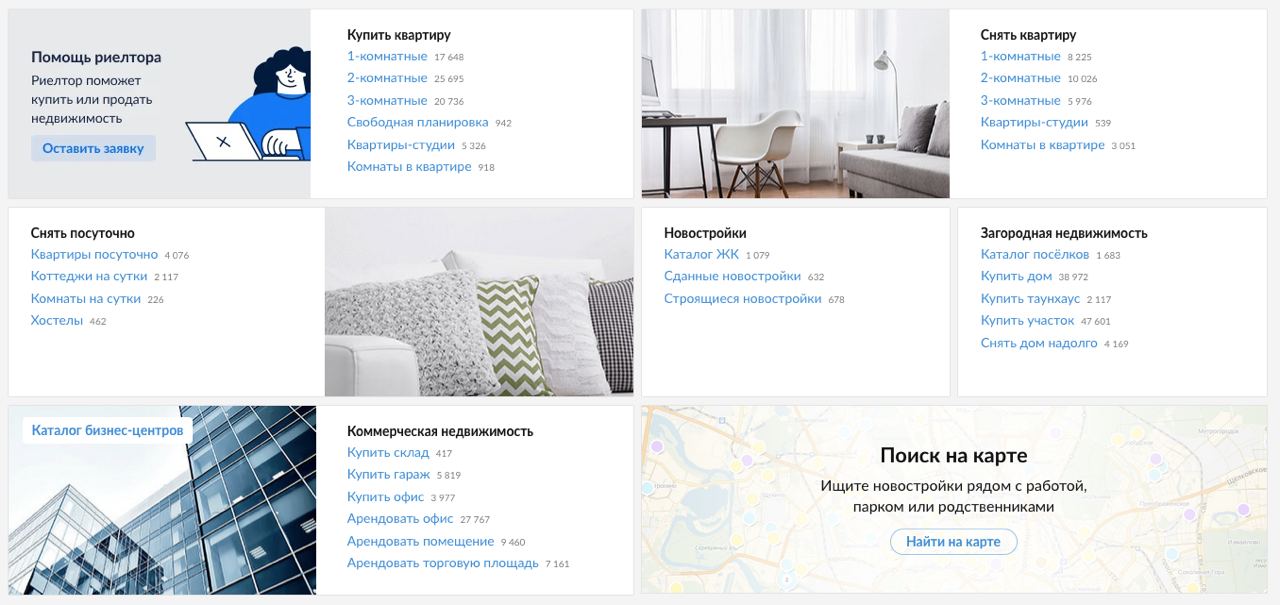The height and width of the screenshot is (605, 1280).
Task: Open 'Комнаты в квартире' under Купить квартиру
Action: pos(409,166)
